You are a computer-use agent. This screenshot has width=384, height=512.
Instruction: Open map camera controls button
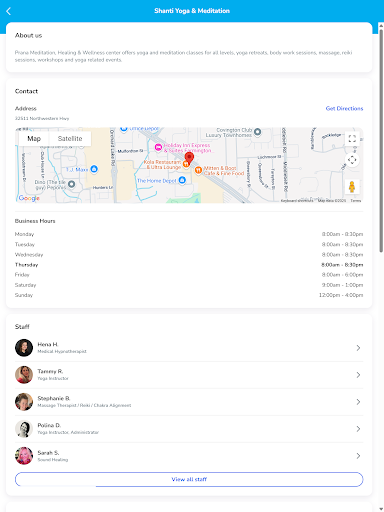point(352,160)
